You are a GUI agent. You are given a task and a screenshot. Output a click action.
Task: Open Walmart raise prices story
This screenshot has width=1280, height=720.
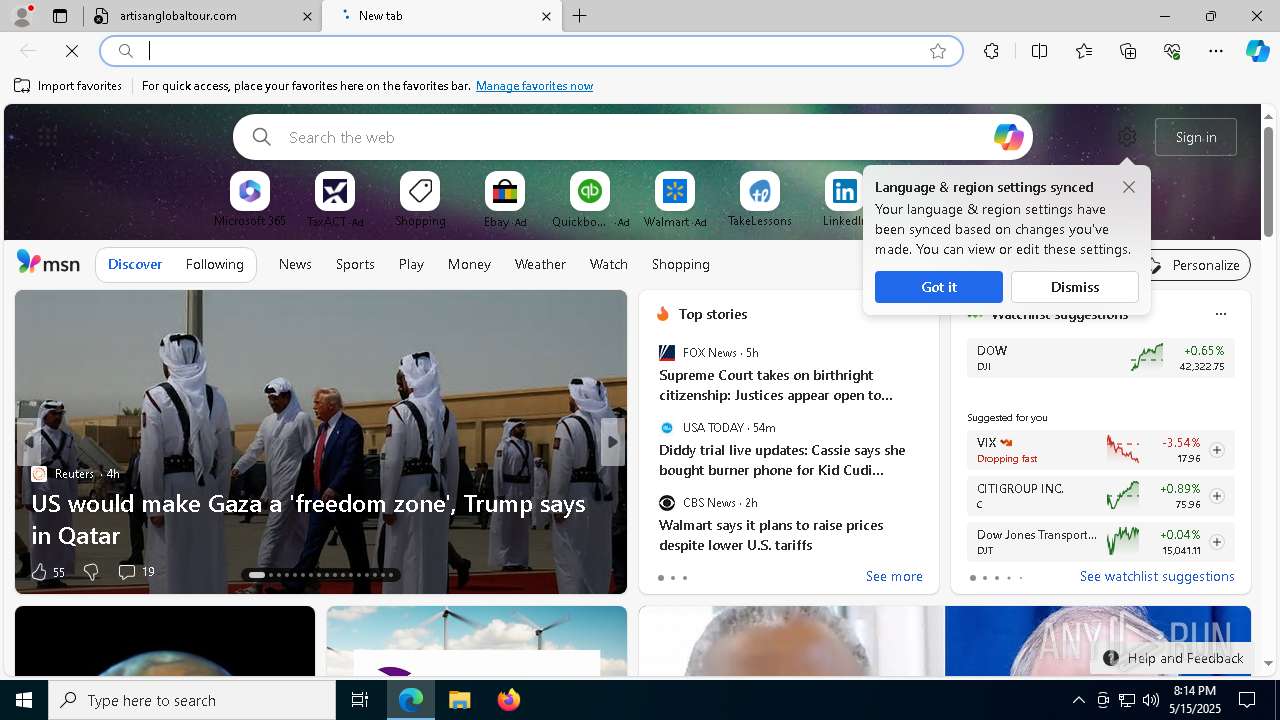tap(771, 535)
